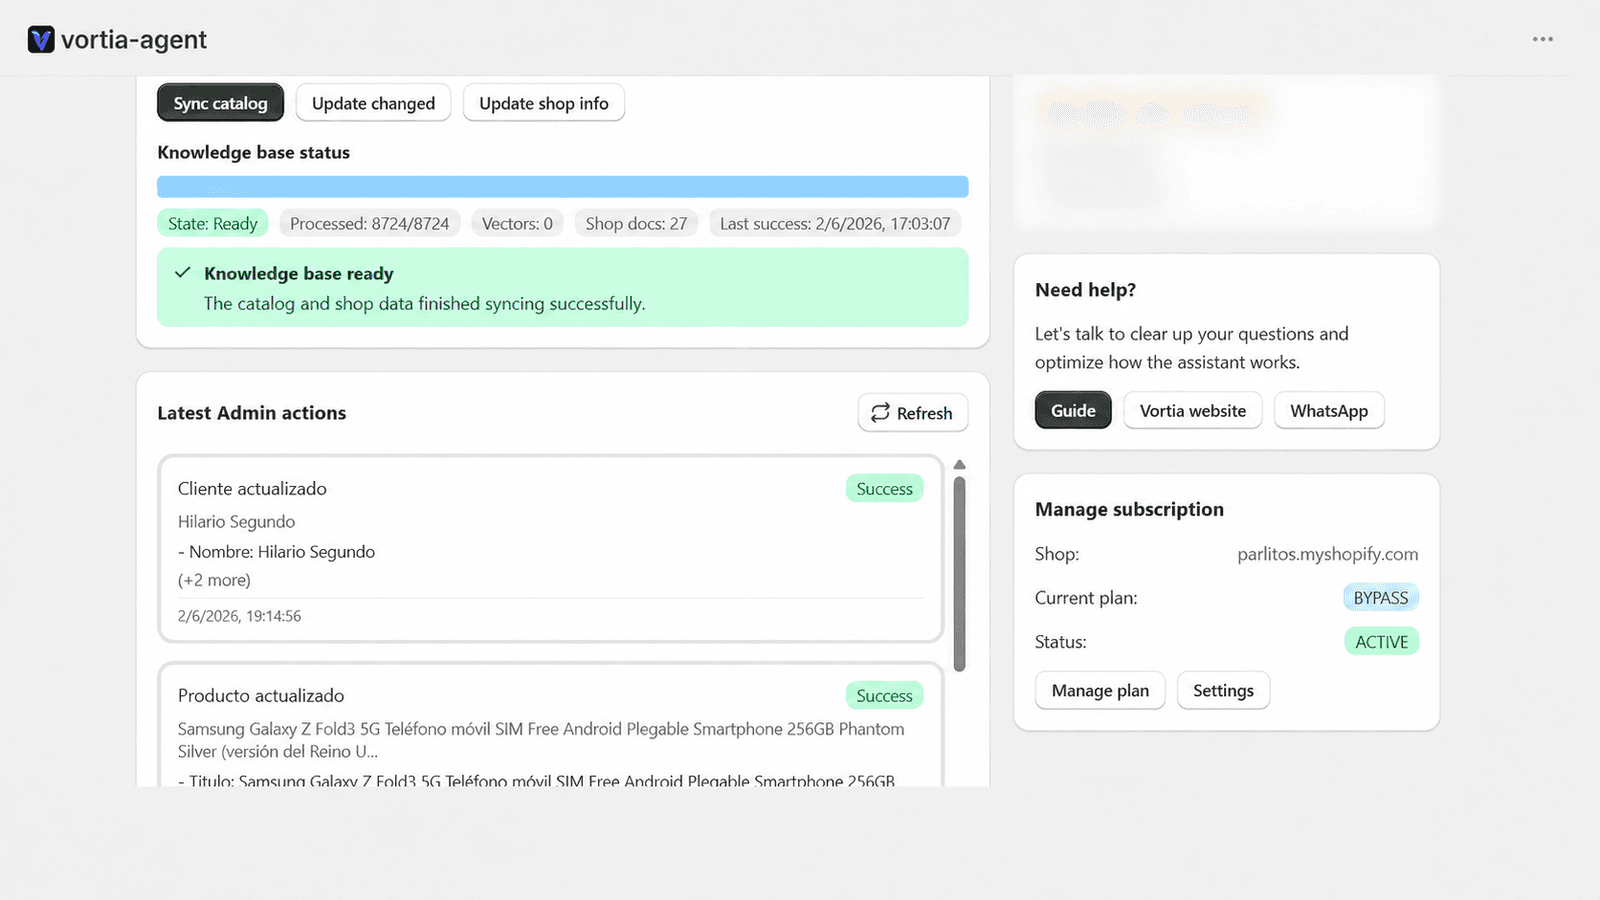This screenshot has height=900, width=1600.
Task: Visit the Vortia website link button
Action: coord(1193,410)
